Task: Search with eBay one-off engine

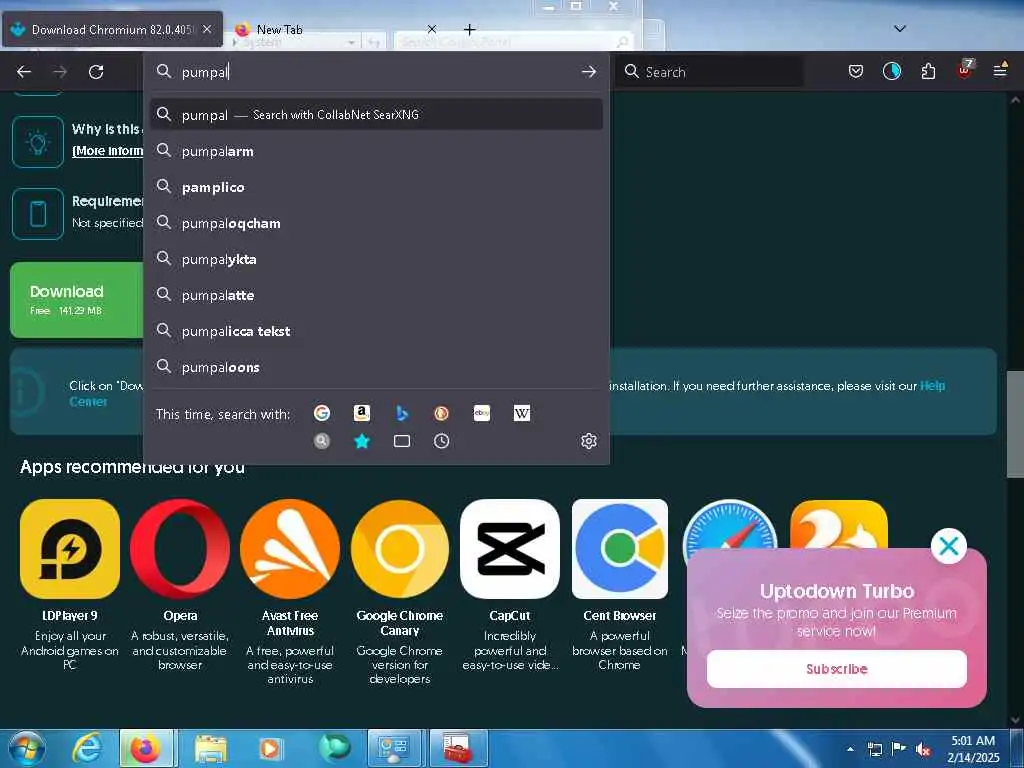Action: tap(482, 413)
